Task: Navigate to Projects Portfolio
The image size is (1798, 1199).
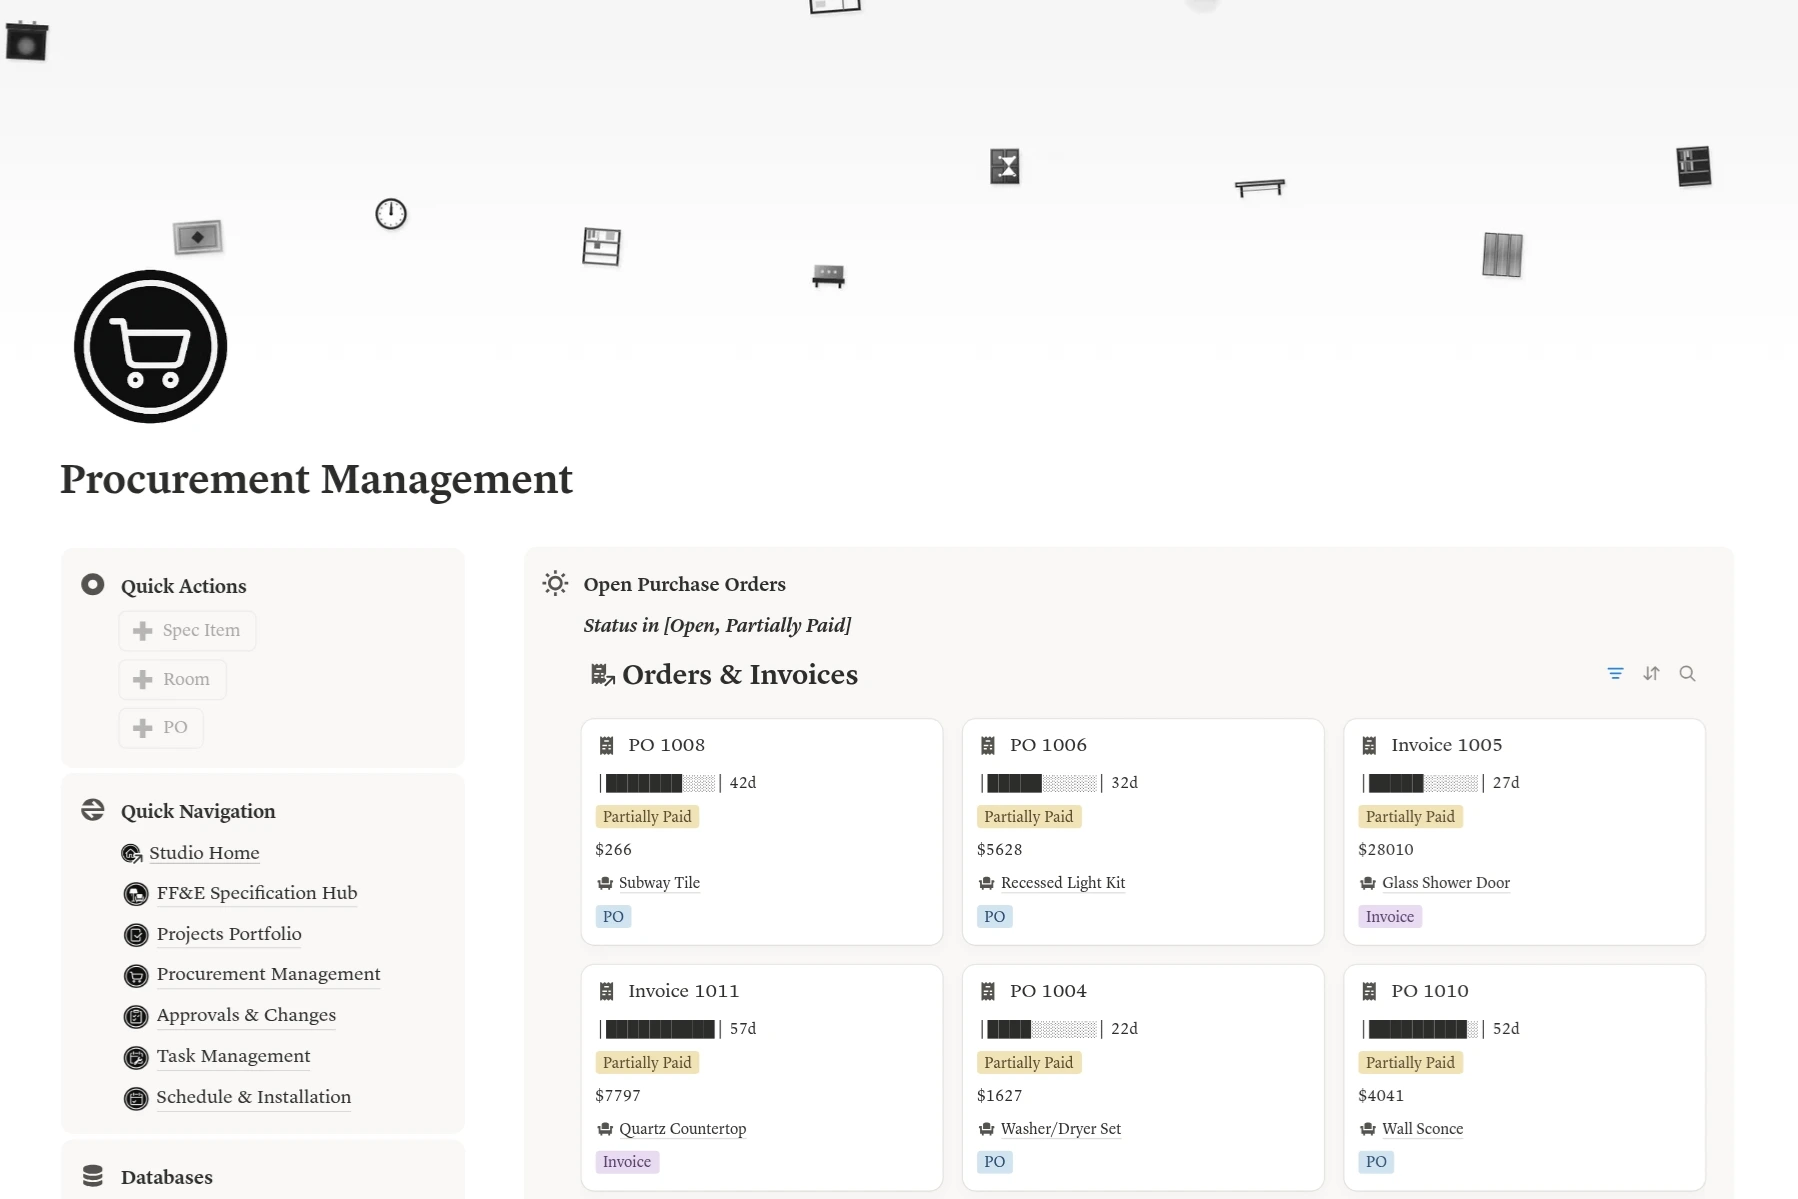Action: 229,934
